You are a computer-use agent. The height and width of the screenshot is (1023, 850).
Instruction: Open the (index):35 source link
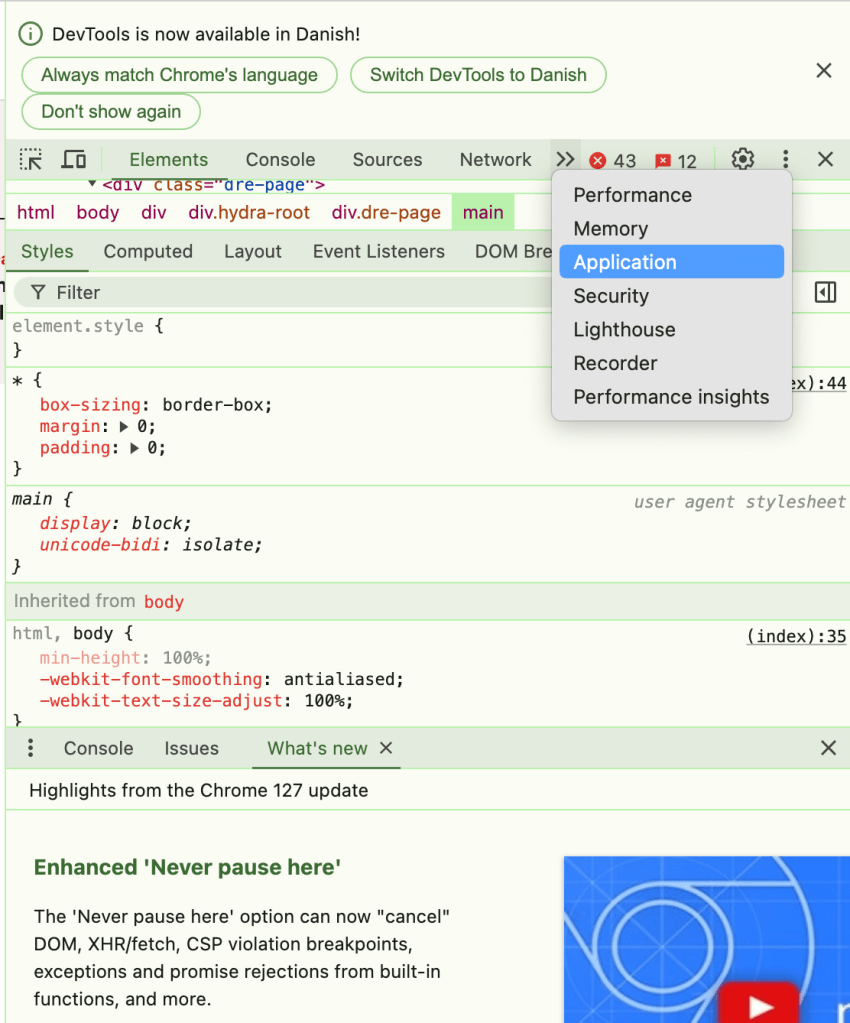click(x=796, y=636)
